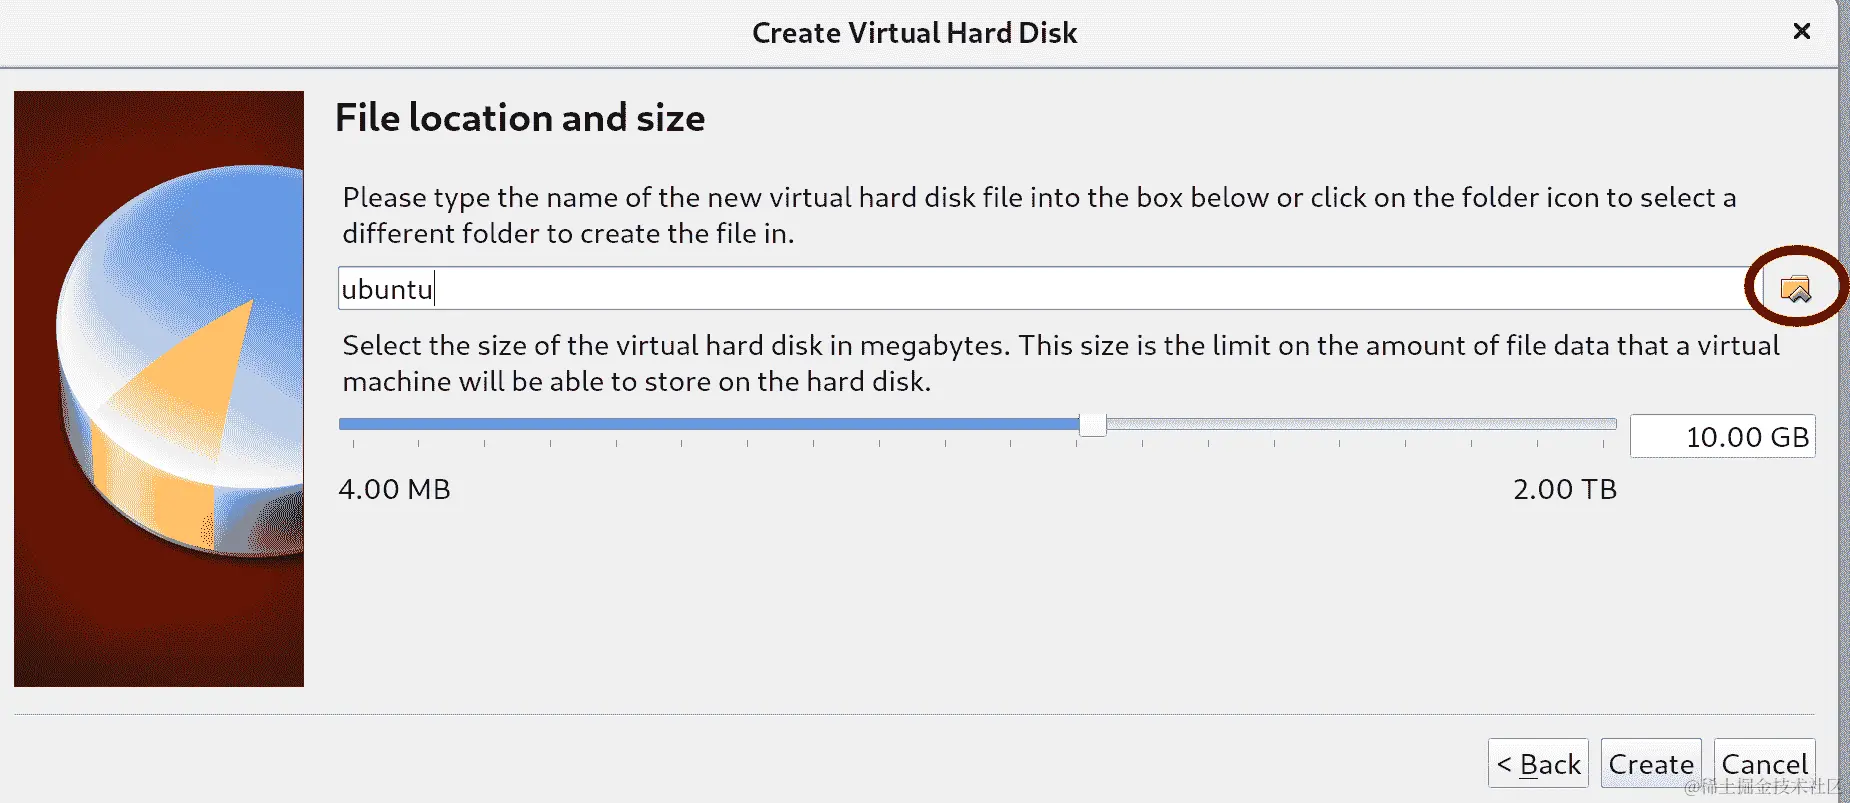Grab the disk size slider handle
Image resolution: width=1850 pixels, height=803 pixels.
(1093, 424)
